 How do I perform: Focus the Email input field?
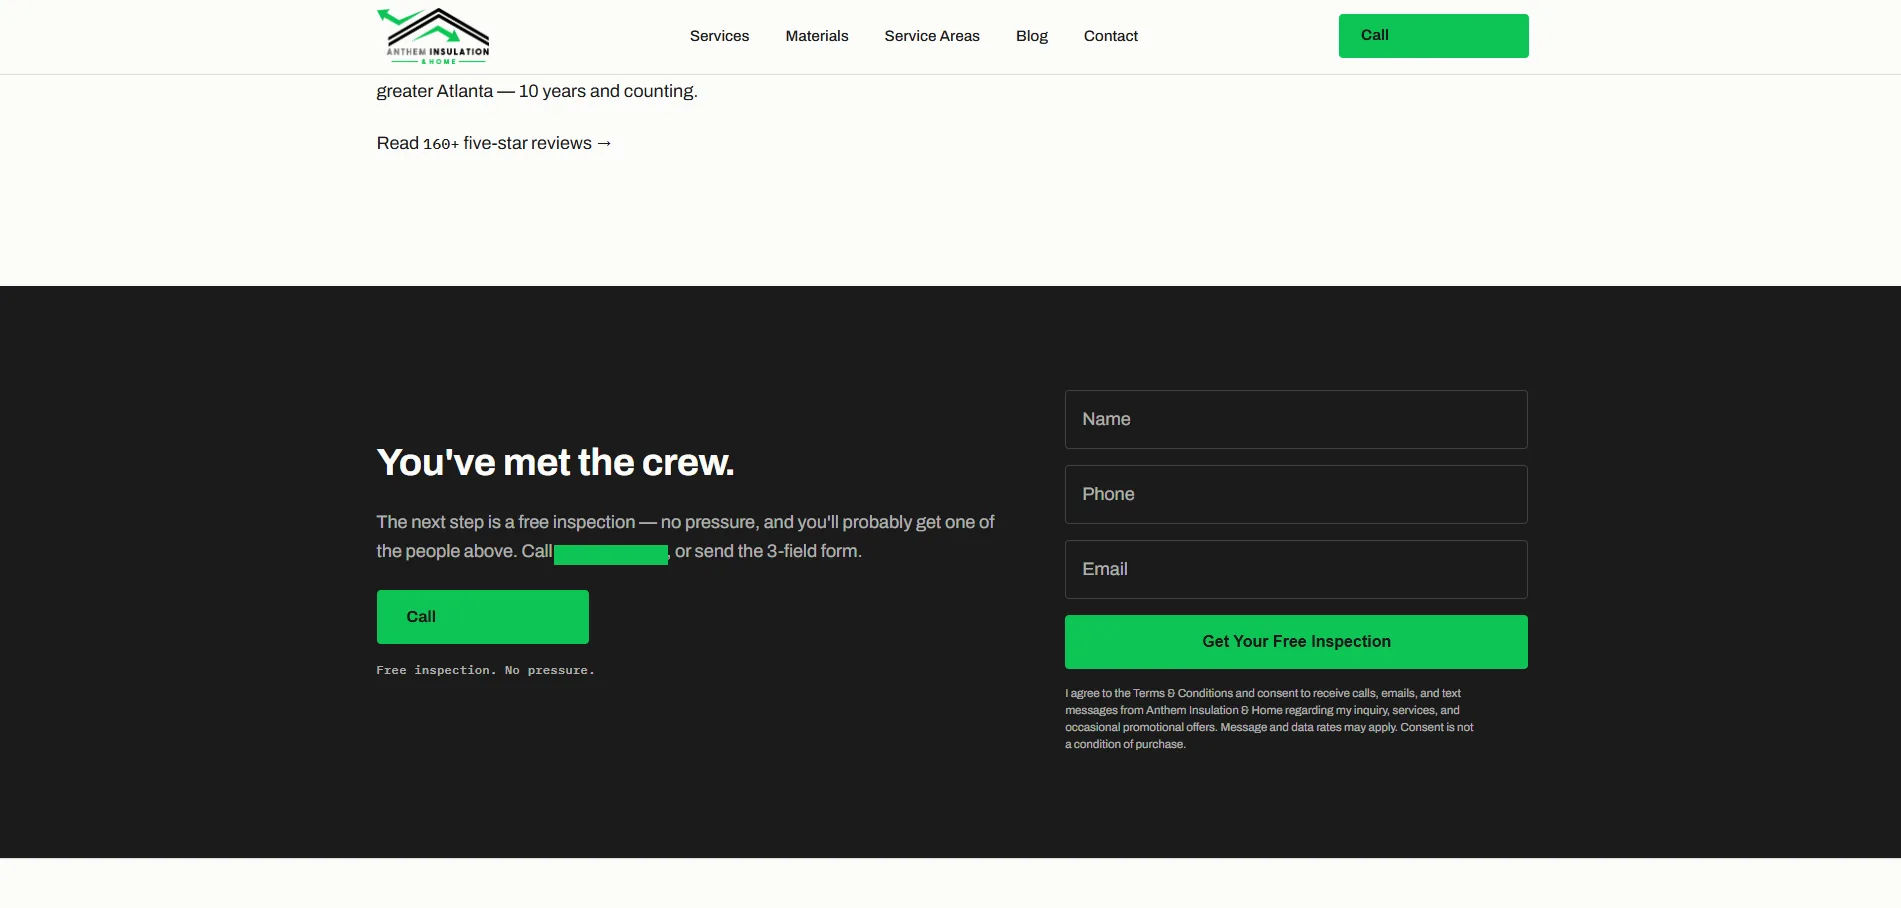pos(1296,569)
